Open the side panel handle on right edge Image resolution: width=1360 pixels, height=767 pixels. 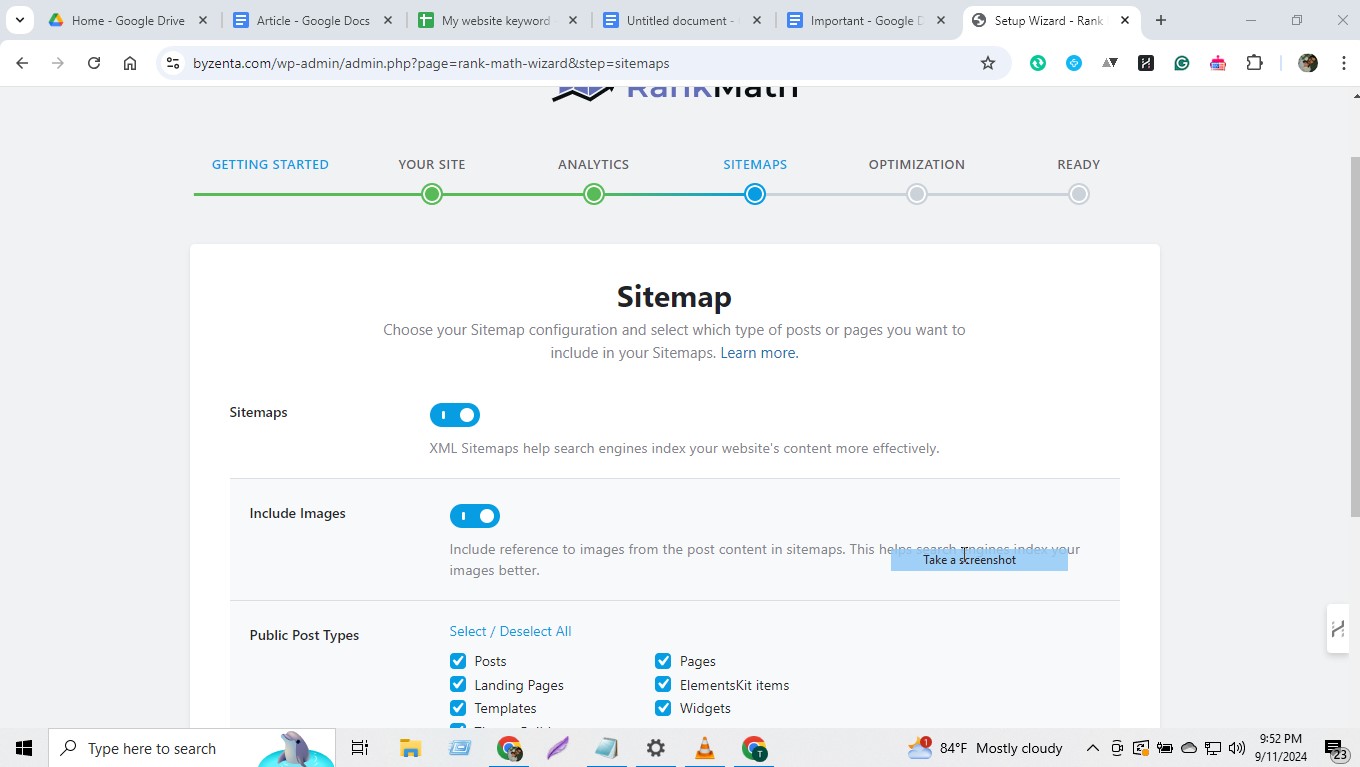tap(1338, 629)
